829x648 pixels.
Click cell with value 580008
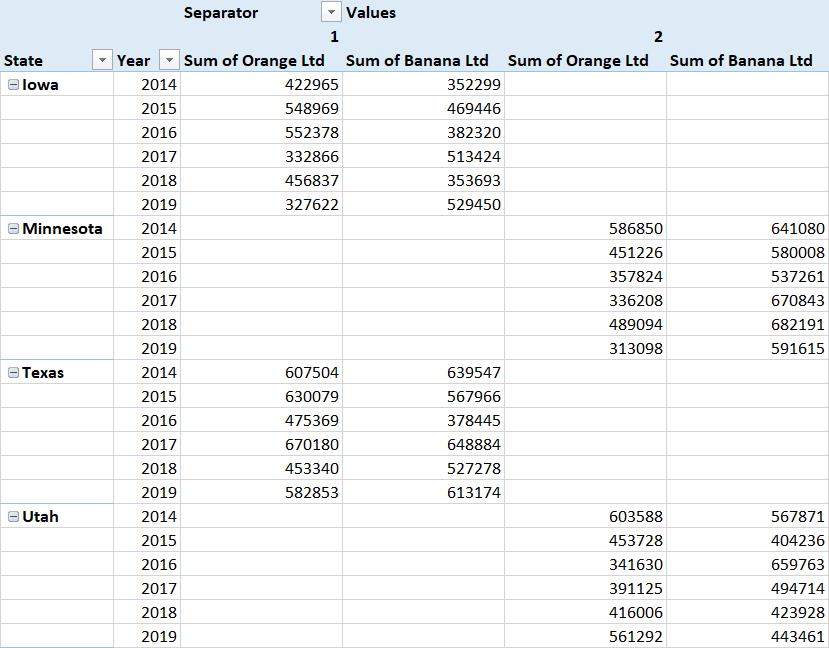748,252
